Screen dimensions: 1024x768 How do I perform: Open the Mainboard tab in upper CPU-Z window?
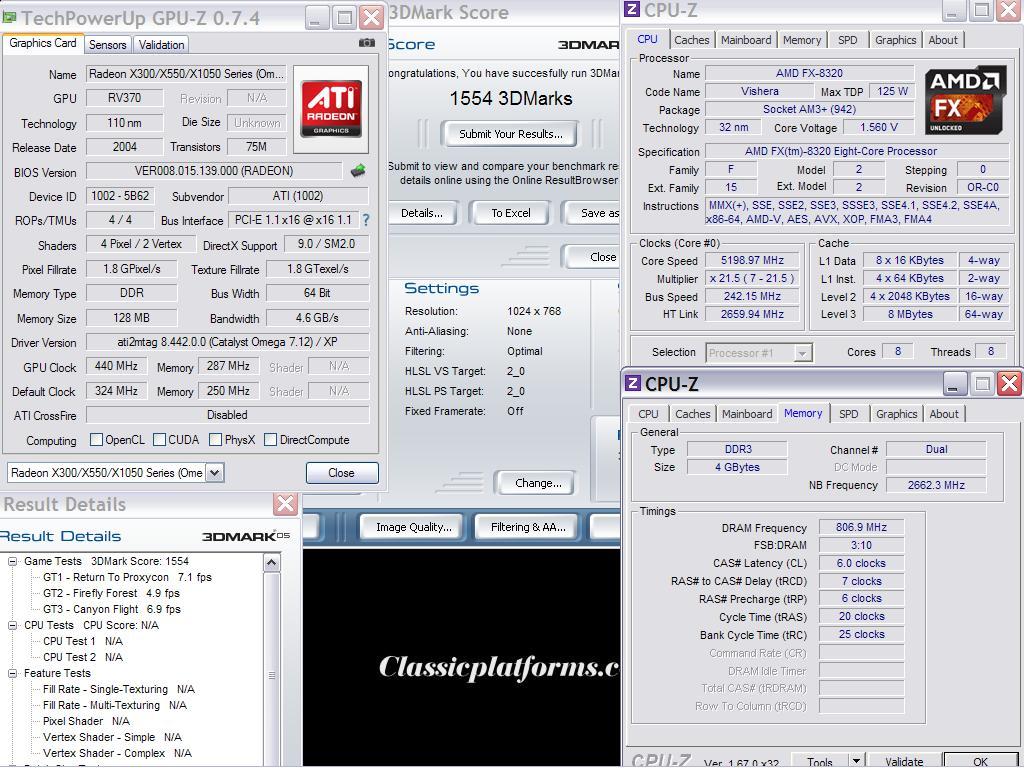746,40
